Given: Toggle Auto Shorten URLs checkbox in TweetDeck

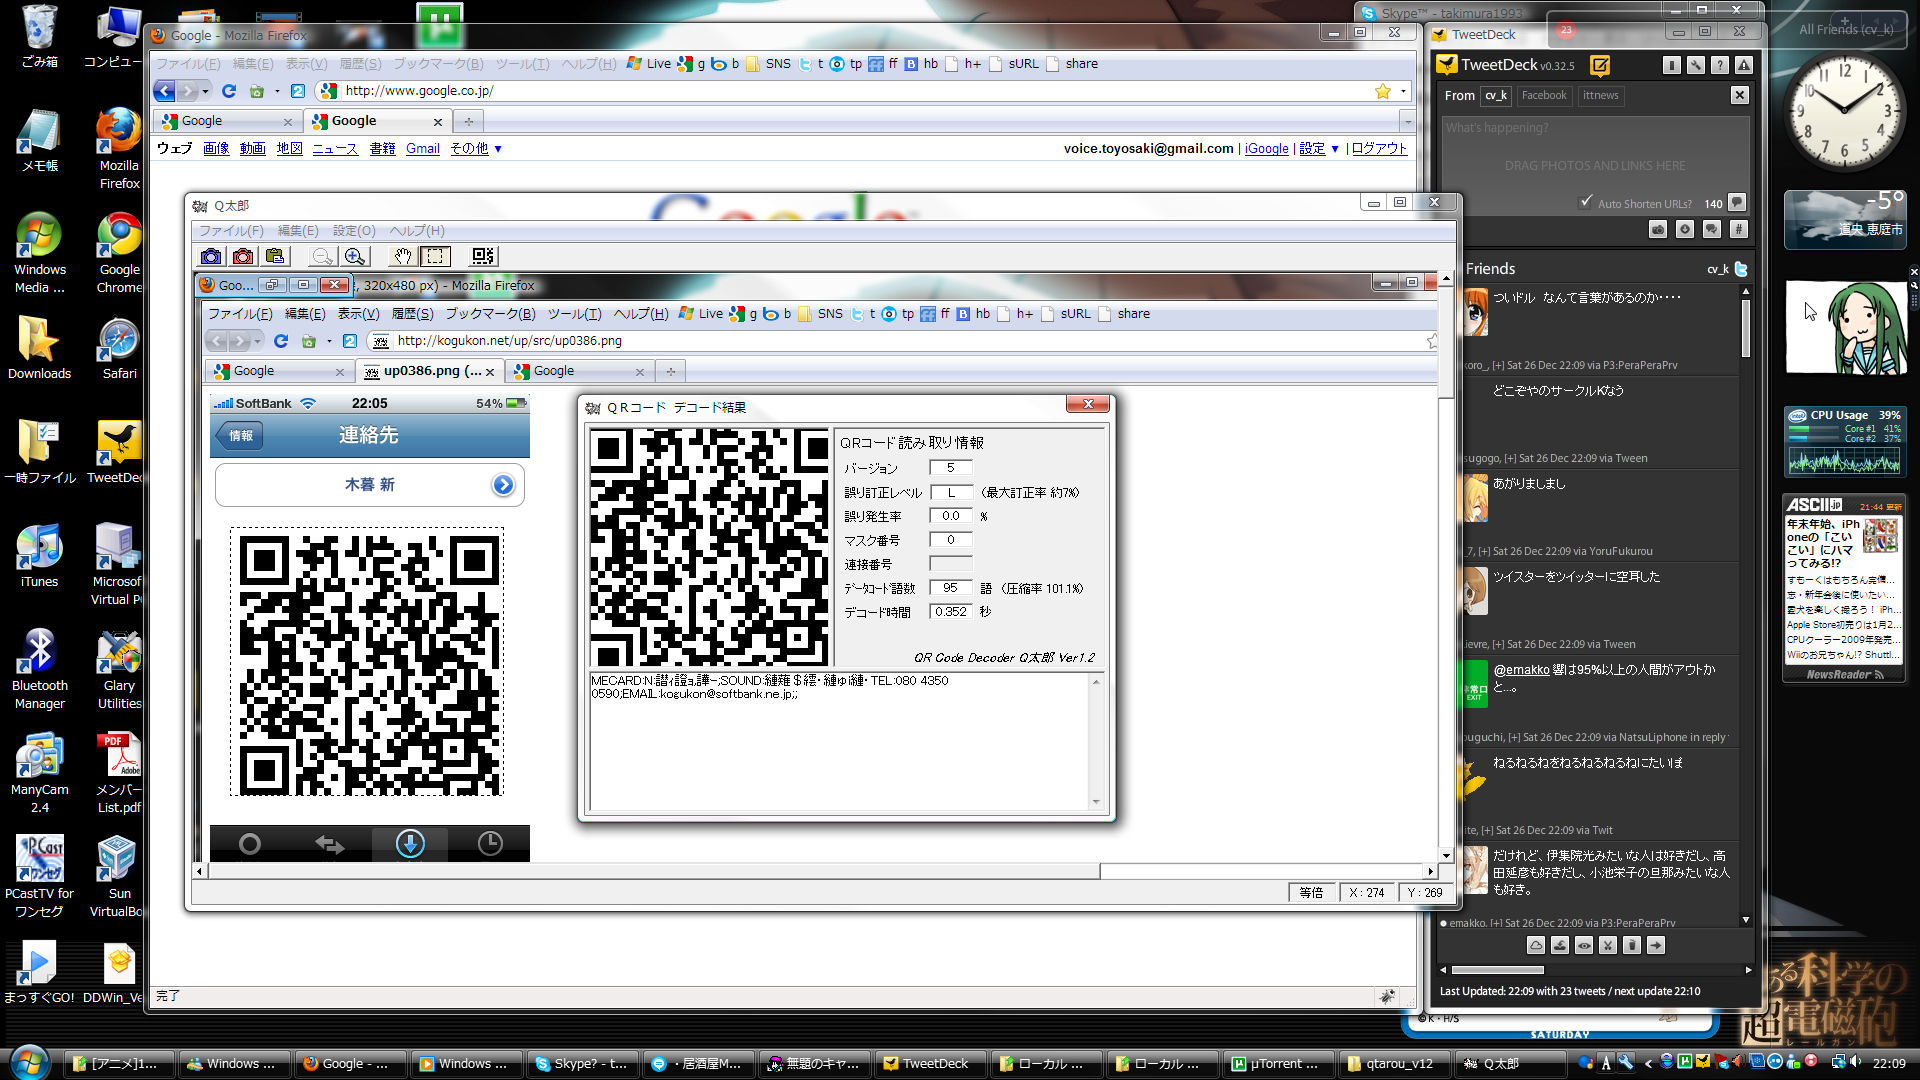Looking at the screenshot, I should pyautogui.click(x=1586, y=202).
